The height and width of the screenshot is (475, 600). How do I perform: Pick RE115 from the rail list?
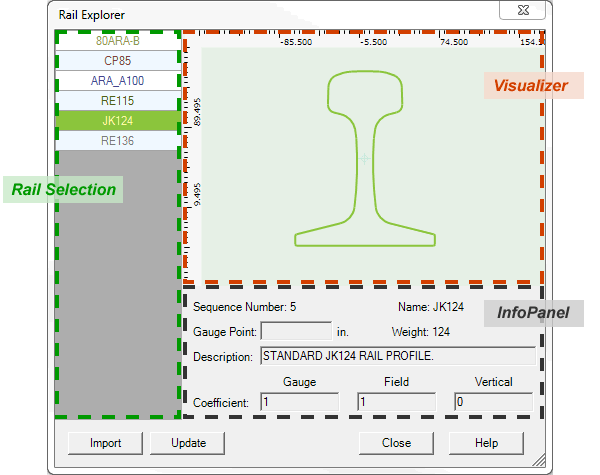[117, 101]
